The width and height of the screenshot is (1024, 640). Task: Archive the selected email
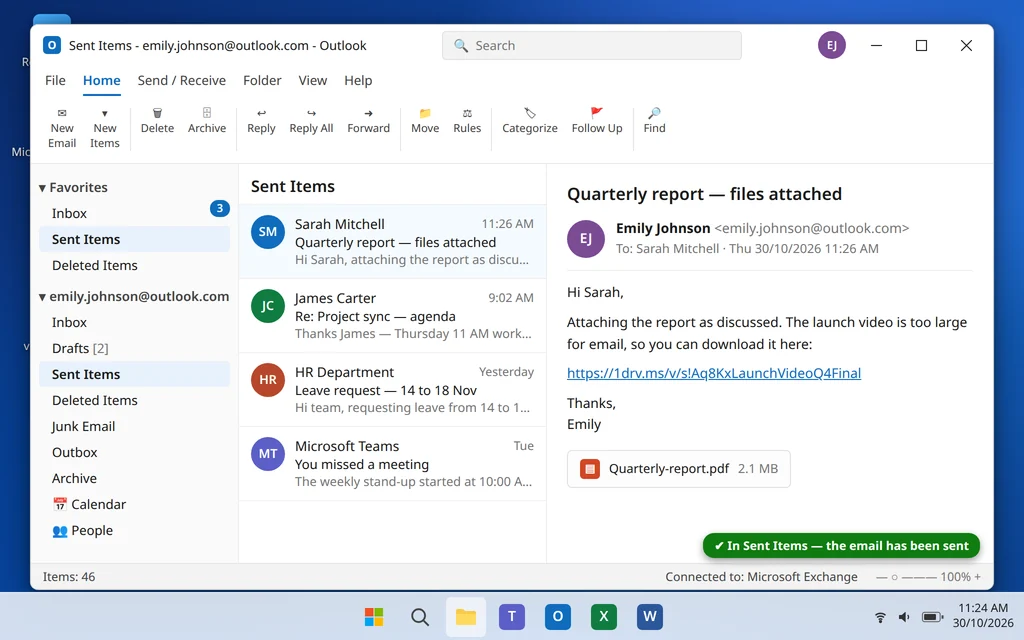(207, 121)
